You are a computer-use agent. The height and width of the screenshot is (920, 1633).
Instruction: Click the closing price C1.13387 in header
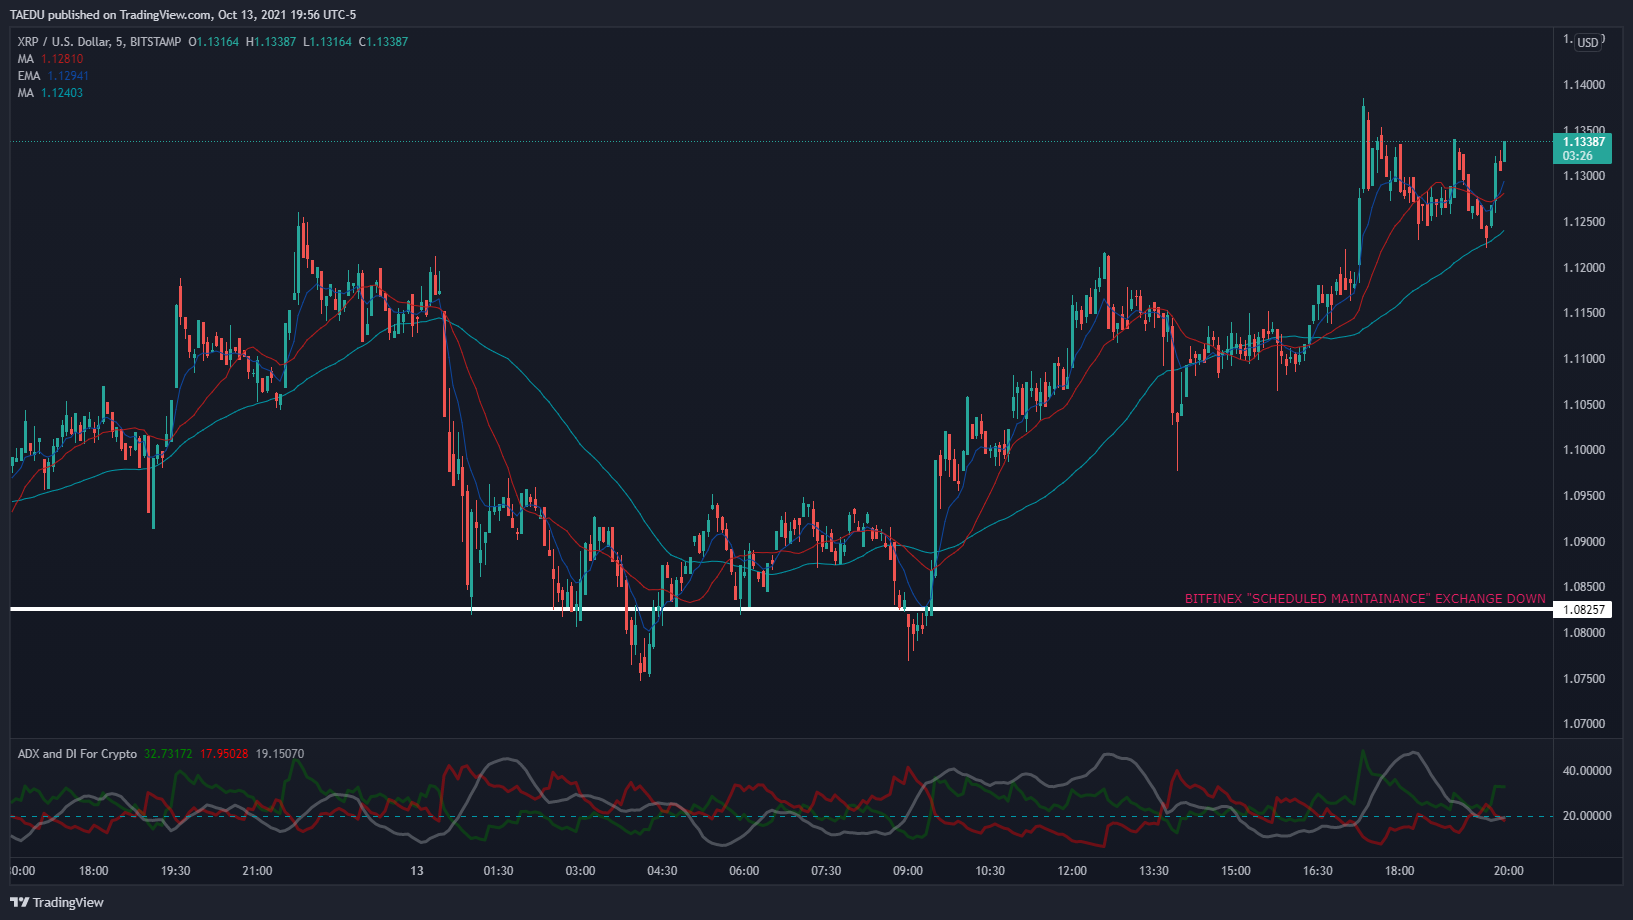(x=384, y=42)
